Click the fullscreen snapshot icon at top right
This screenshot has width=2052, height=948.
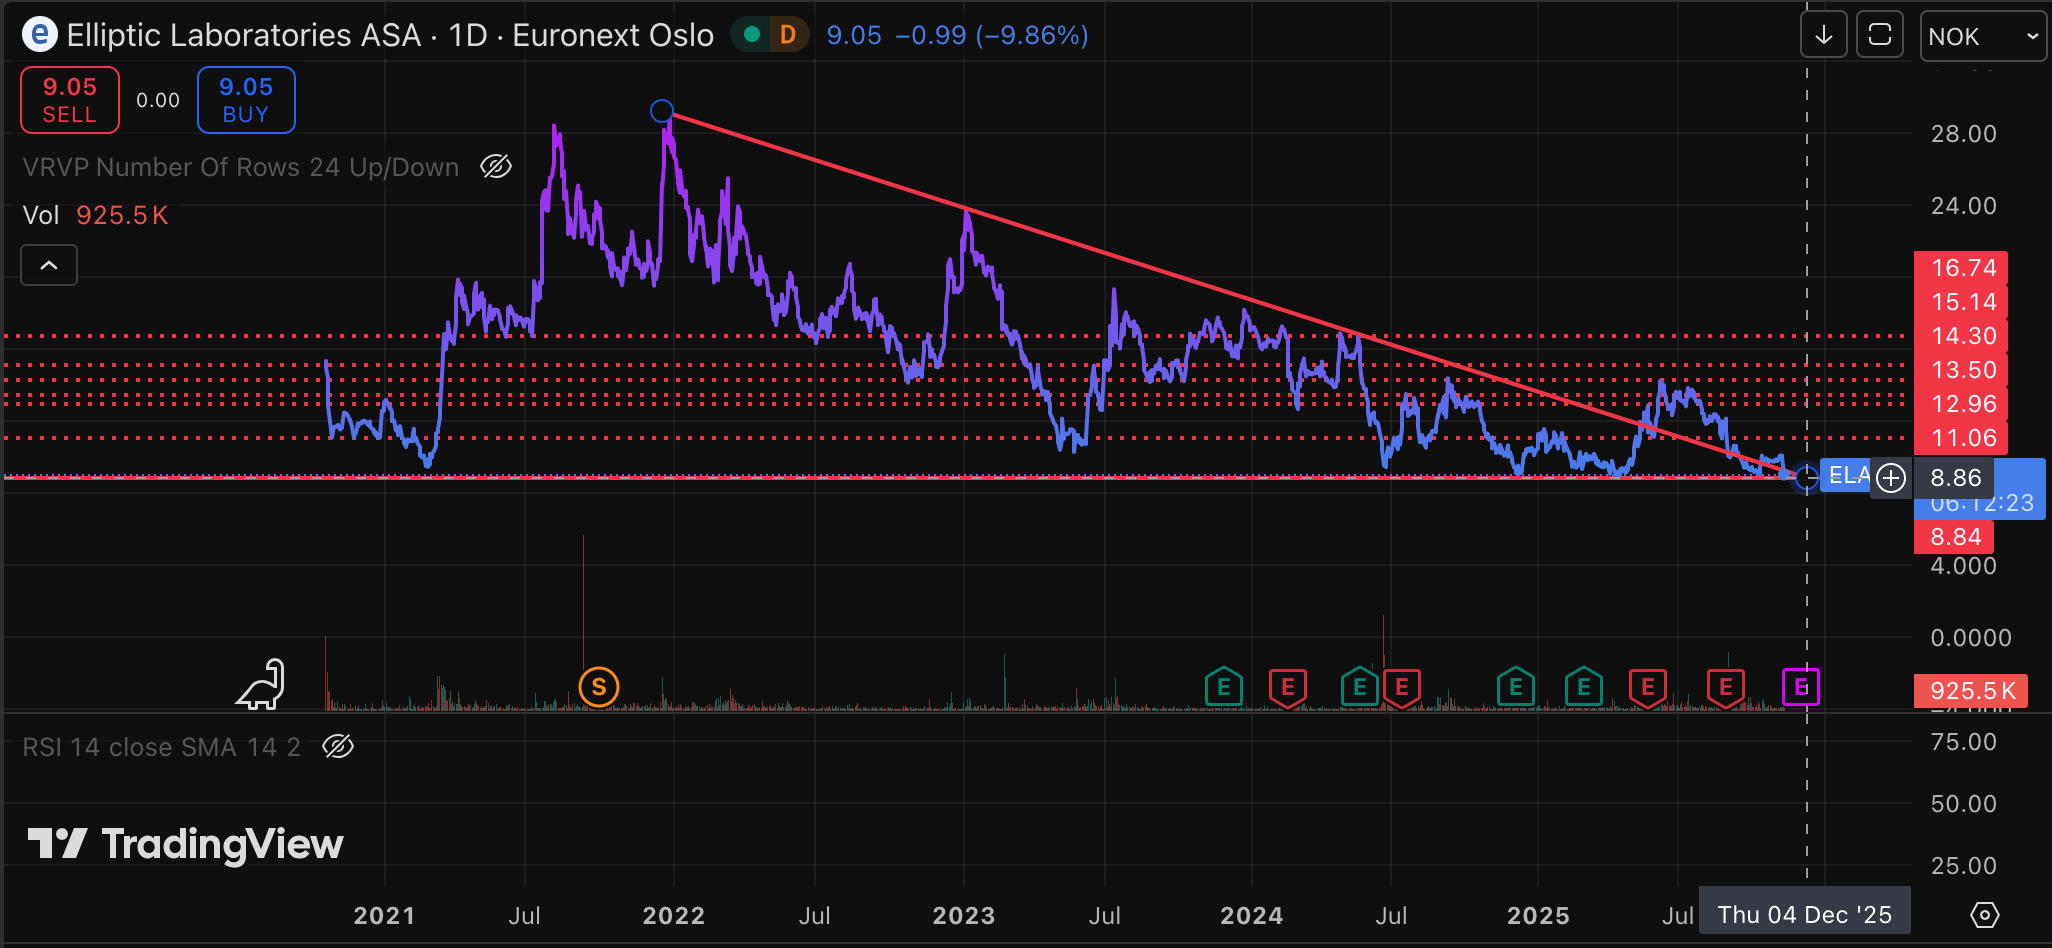pos(1879,36)
